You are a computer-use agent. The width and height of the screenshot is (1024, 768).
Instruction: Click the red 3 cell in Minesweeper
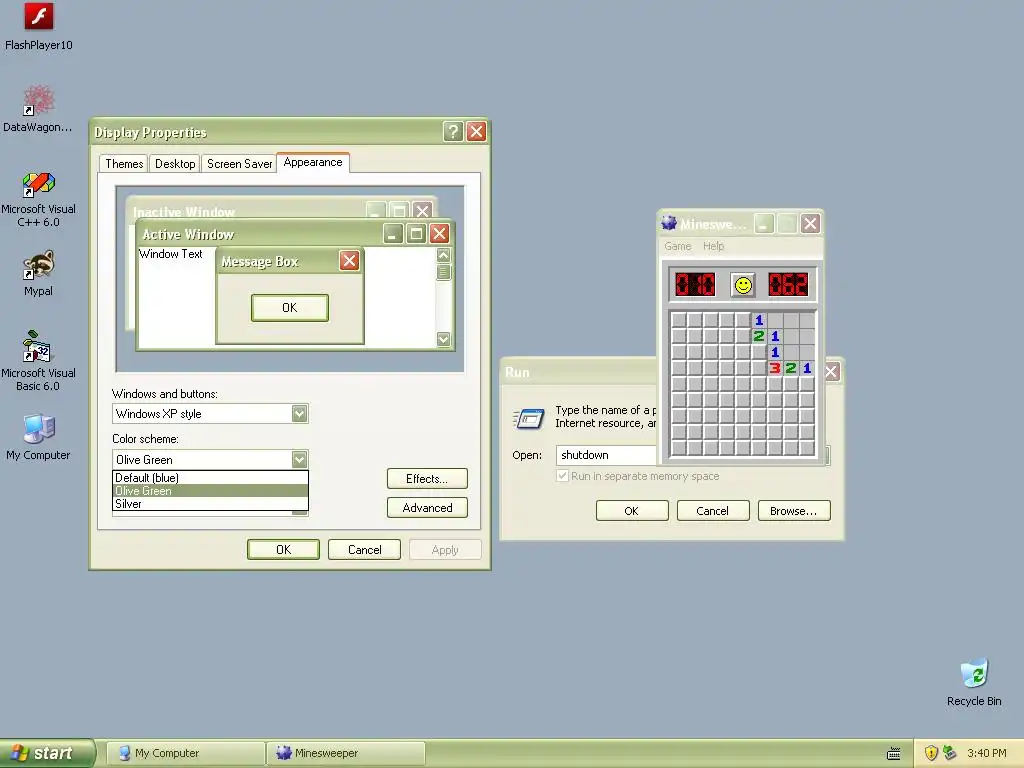pyautogui.click(x=775, y=368)
